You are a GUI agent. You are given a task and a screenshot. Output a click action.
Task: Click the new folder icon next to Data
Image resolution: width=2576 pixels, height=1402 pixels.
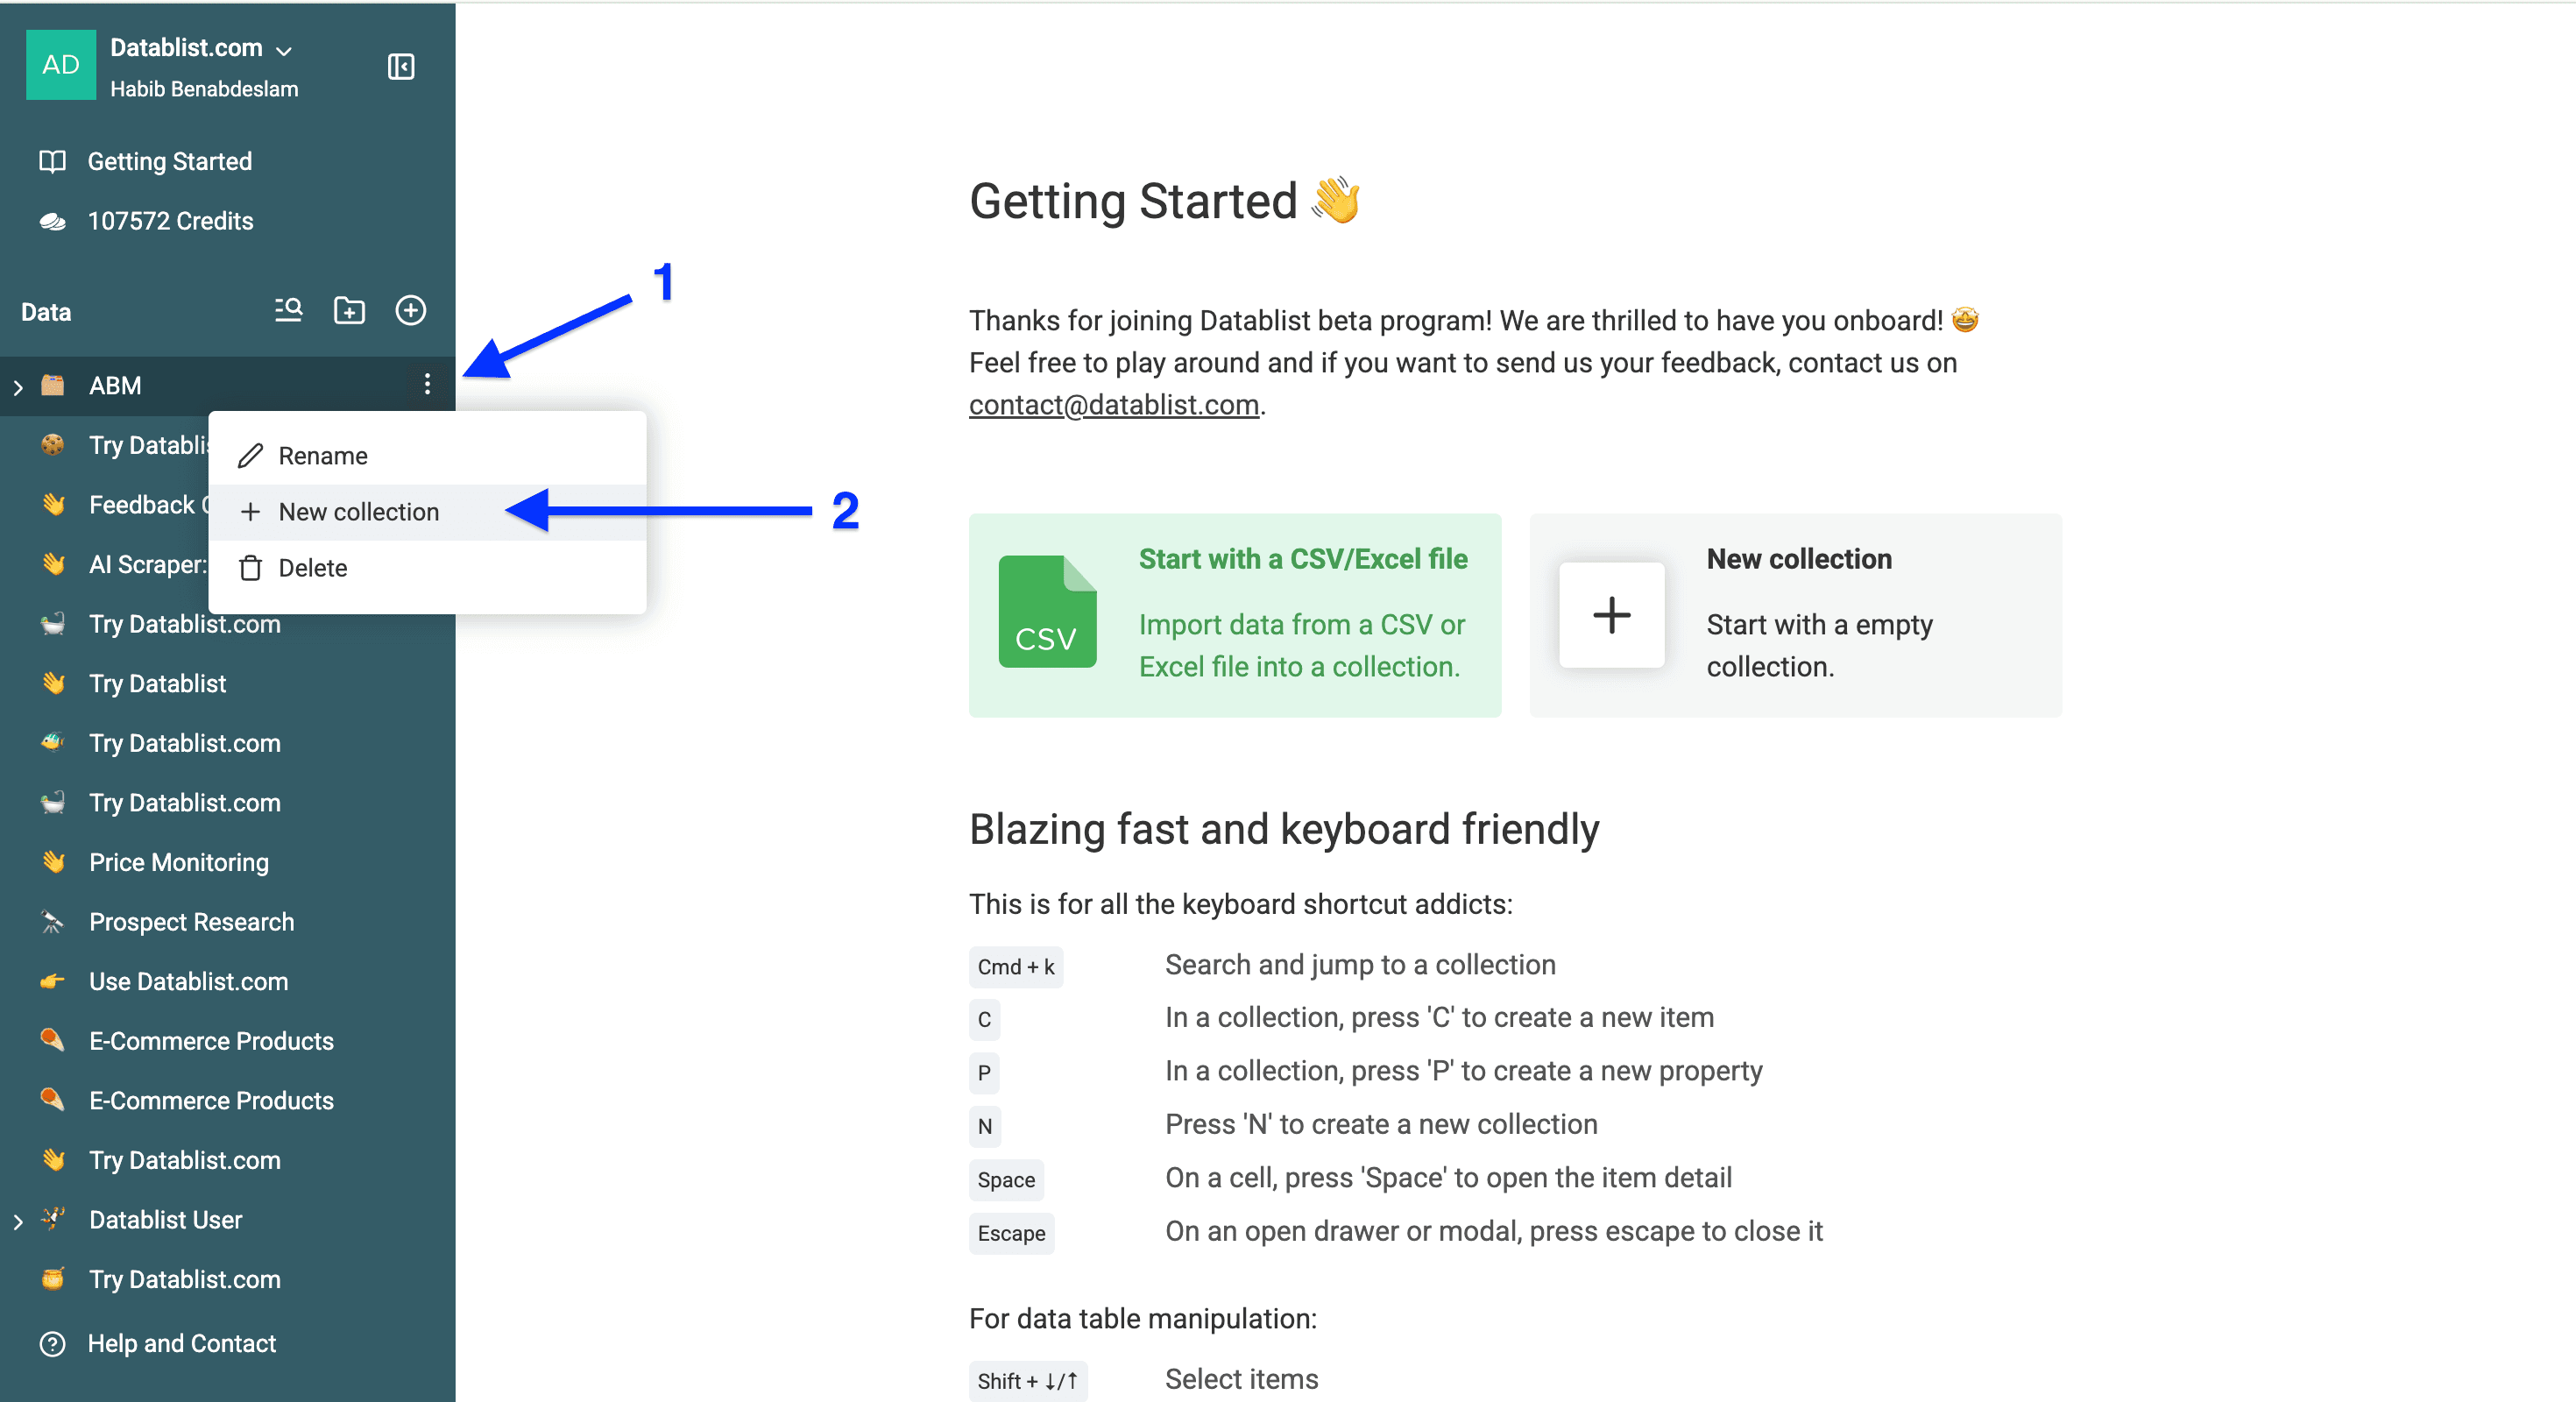click(x=349, y=311)
